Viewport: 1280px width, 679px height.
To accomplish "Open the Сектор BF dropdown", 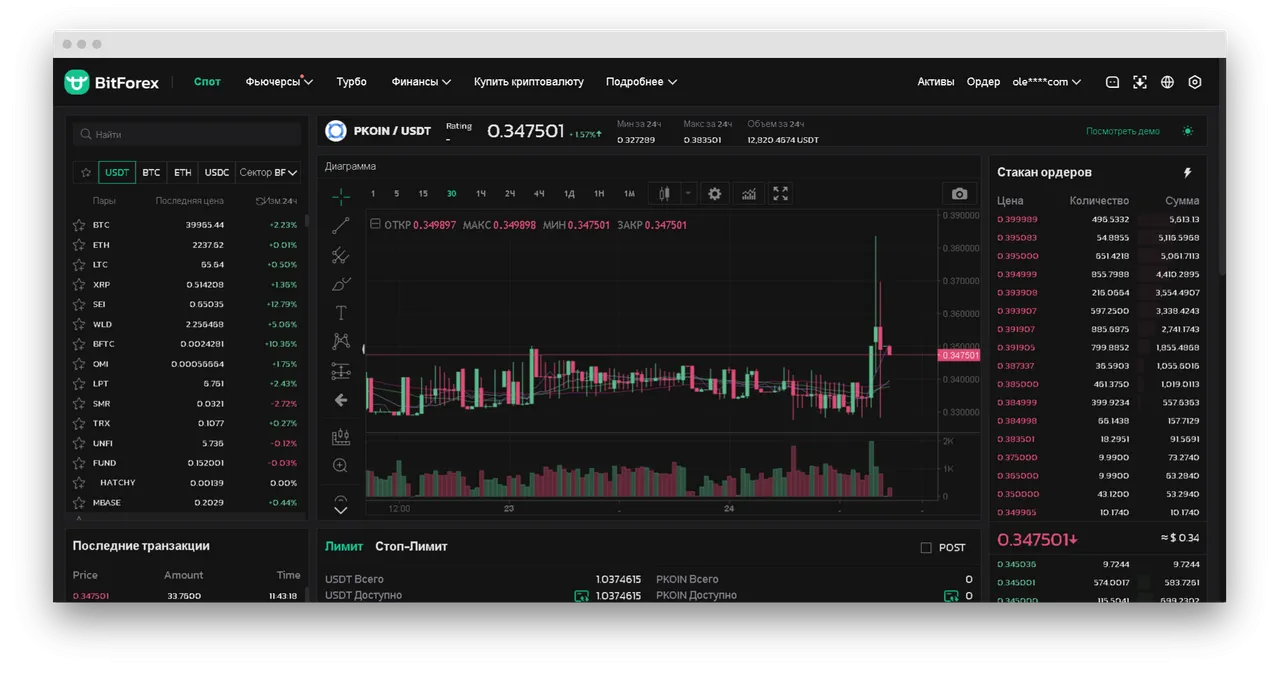I will coord(268,172).
